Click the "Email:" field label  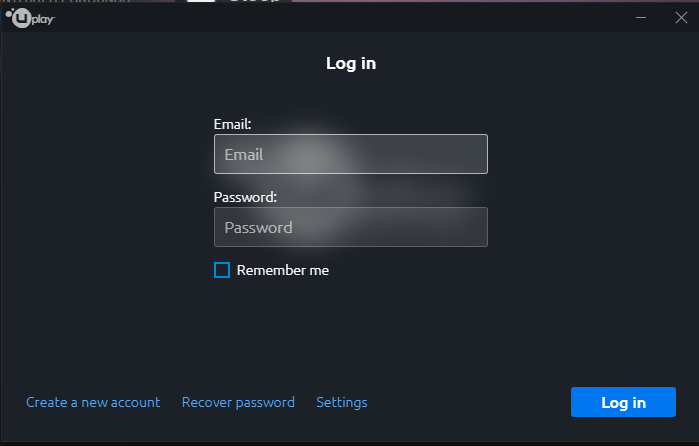(232, 124)
